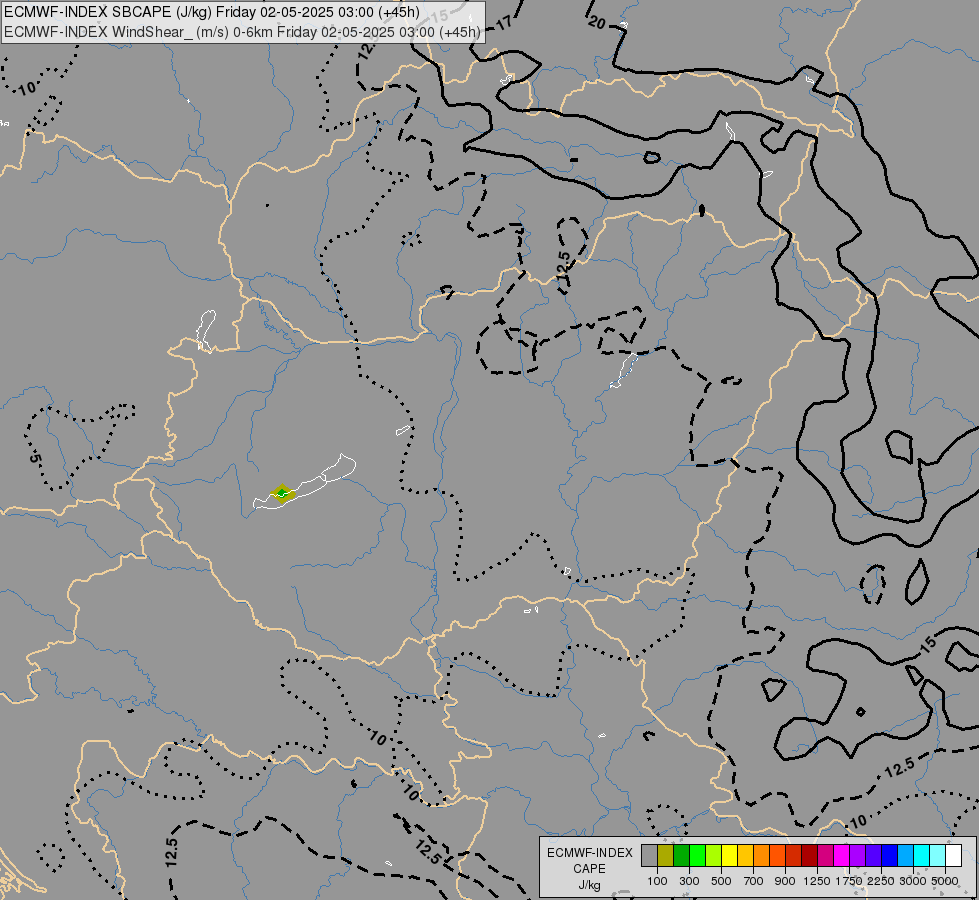Click the 17 wind shear contour label
Viewport: 979px width, 900px height.
[503, 24]
